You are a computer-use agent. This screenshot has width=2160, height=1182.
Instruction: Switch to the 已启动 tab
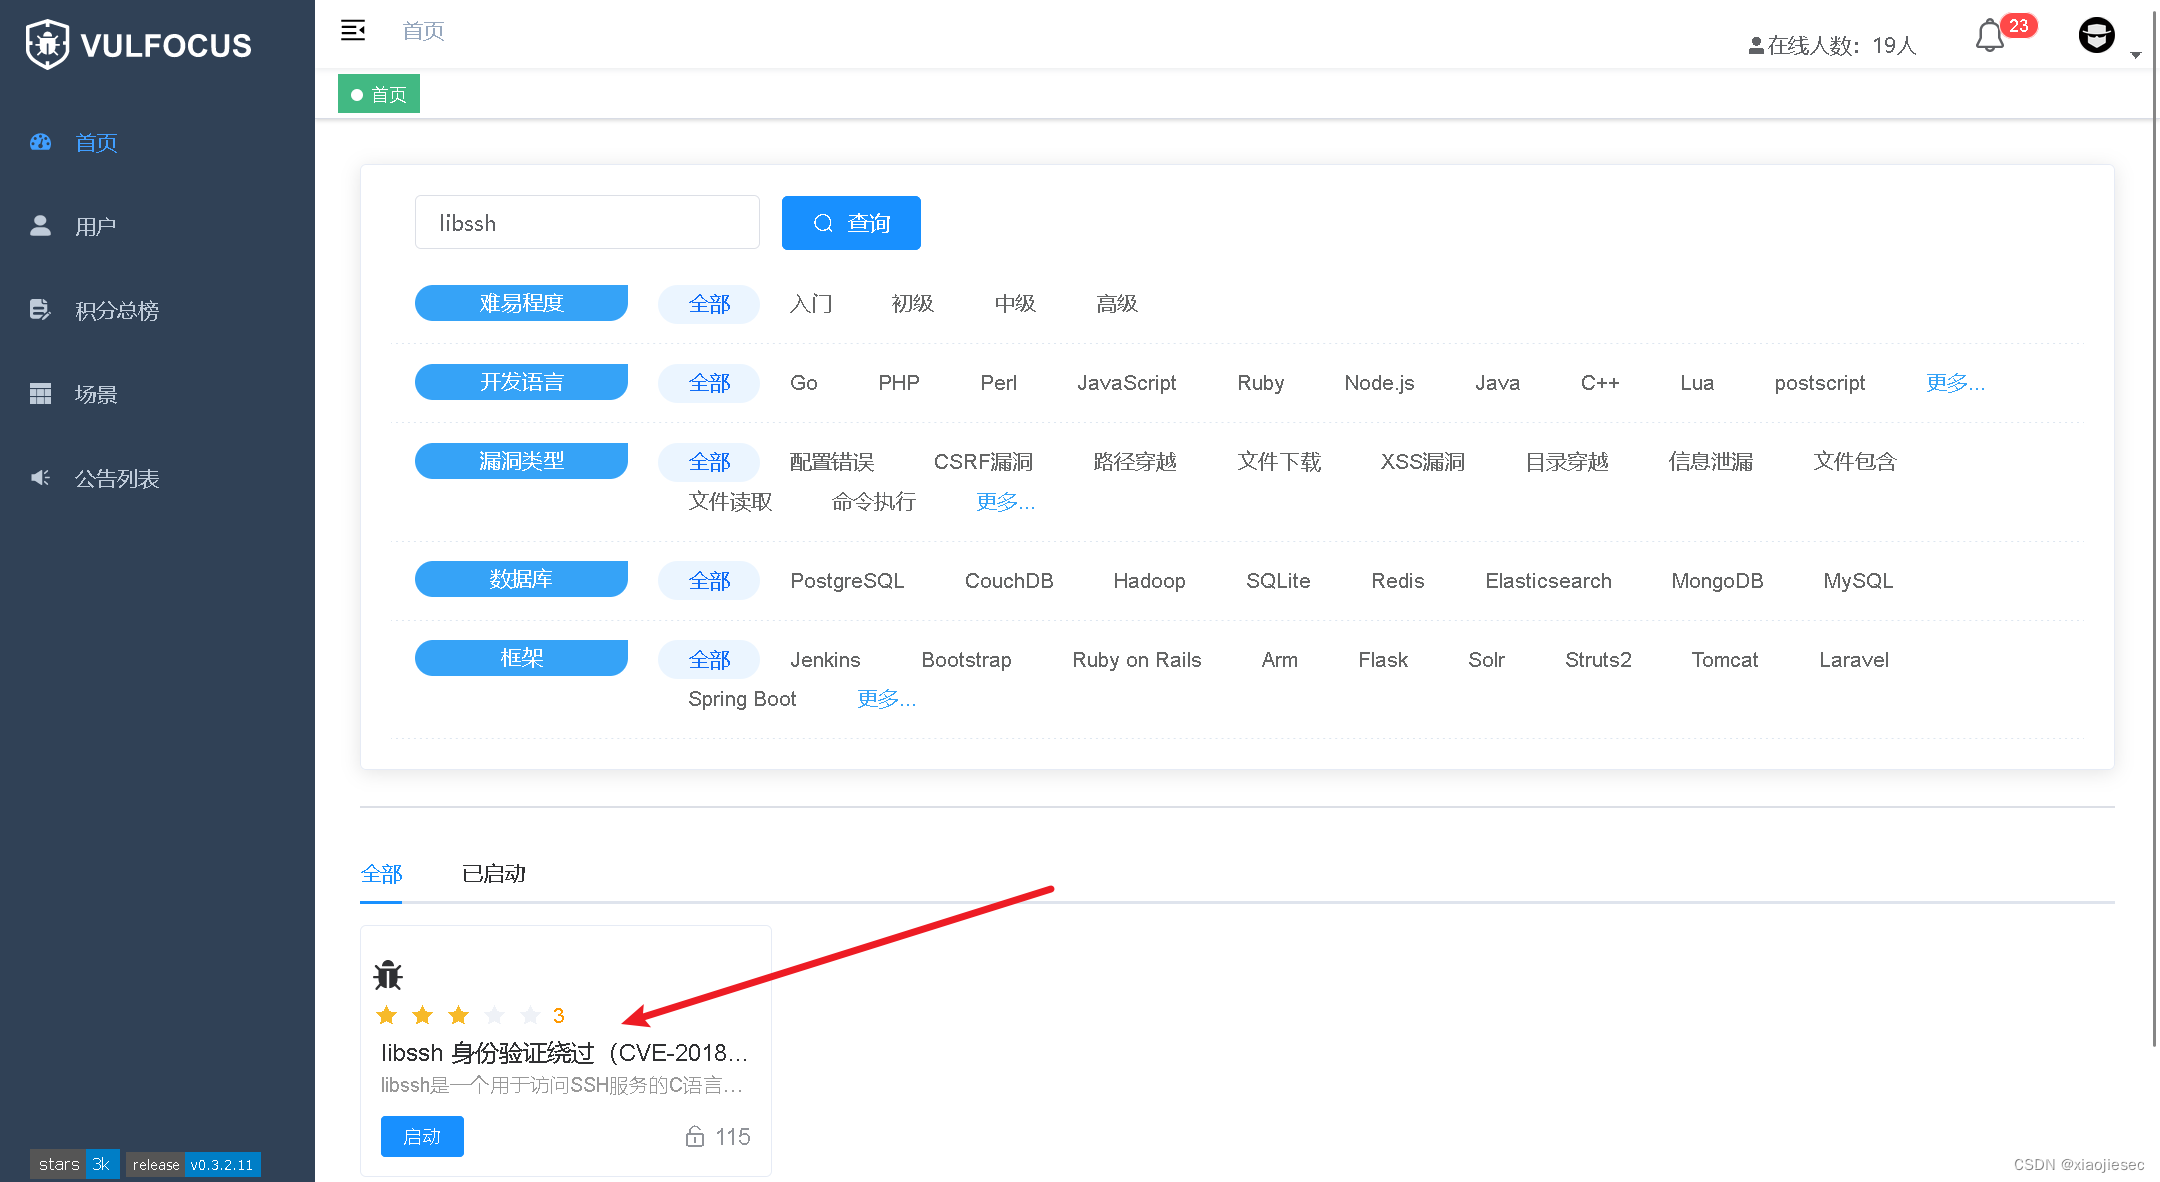493,874
